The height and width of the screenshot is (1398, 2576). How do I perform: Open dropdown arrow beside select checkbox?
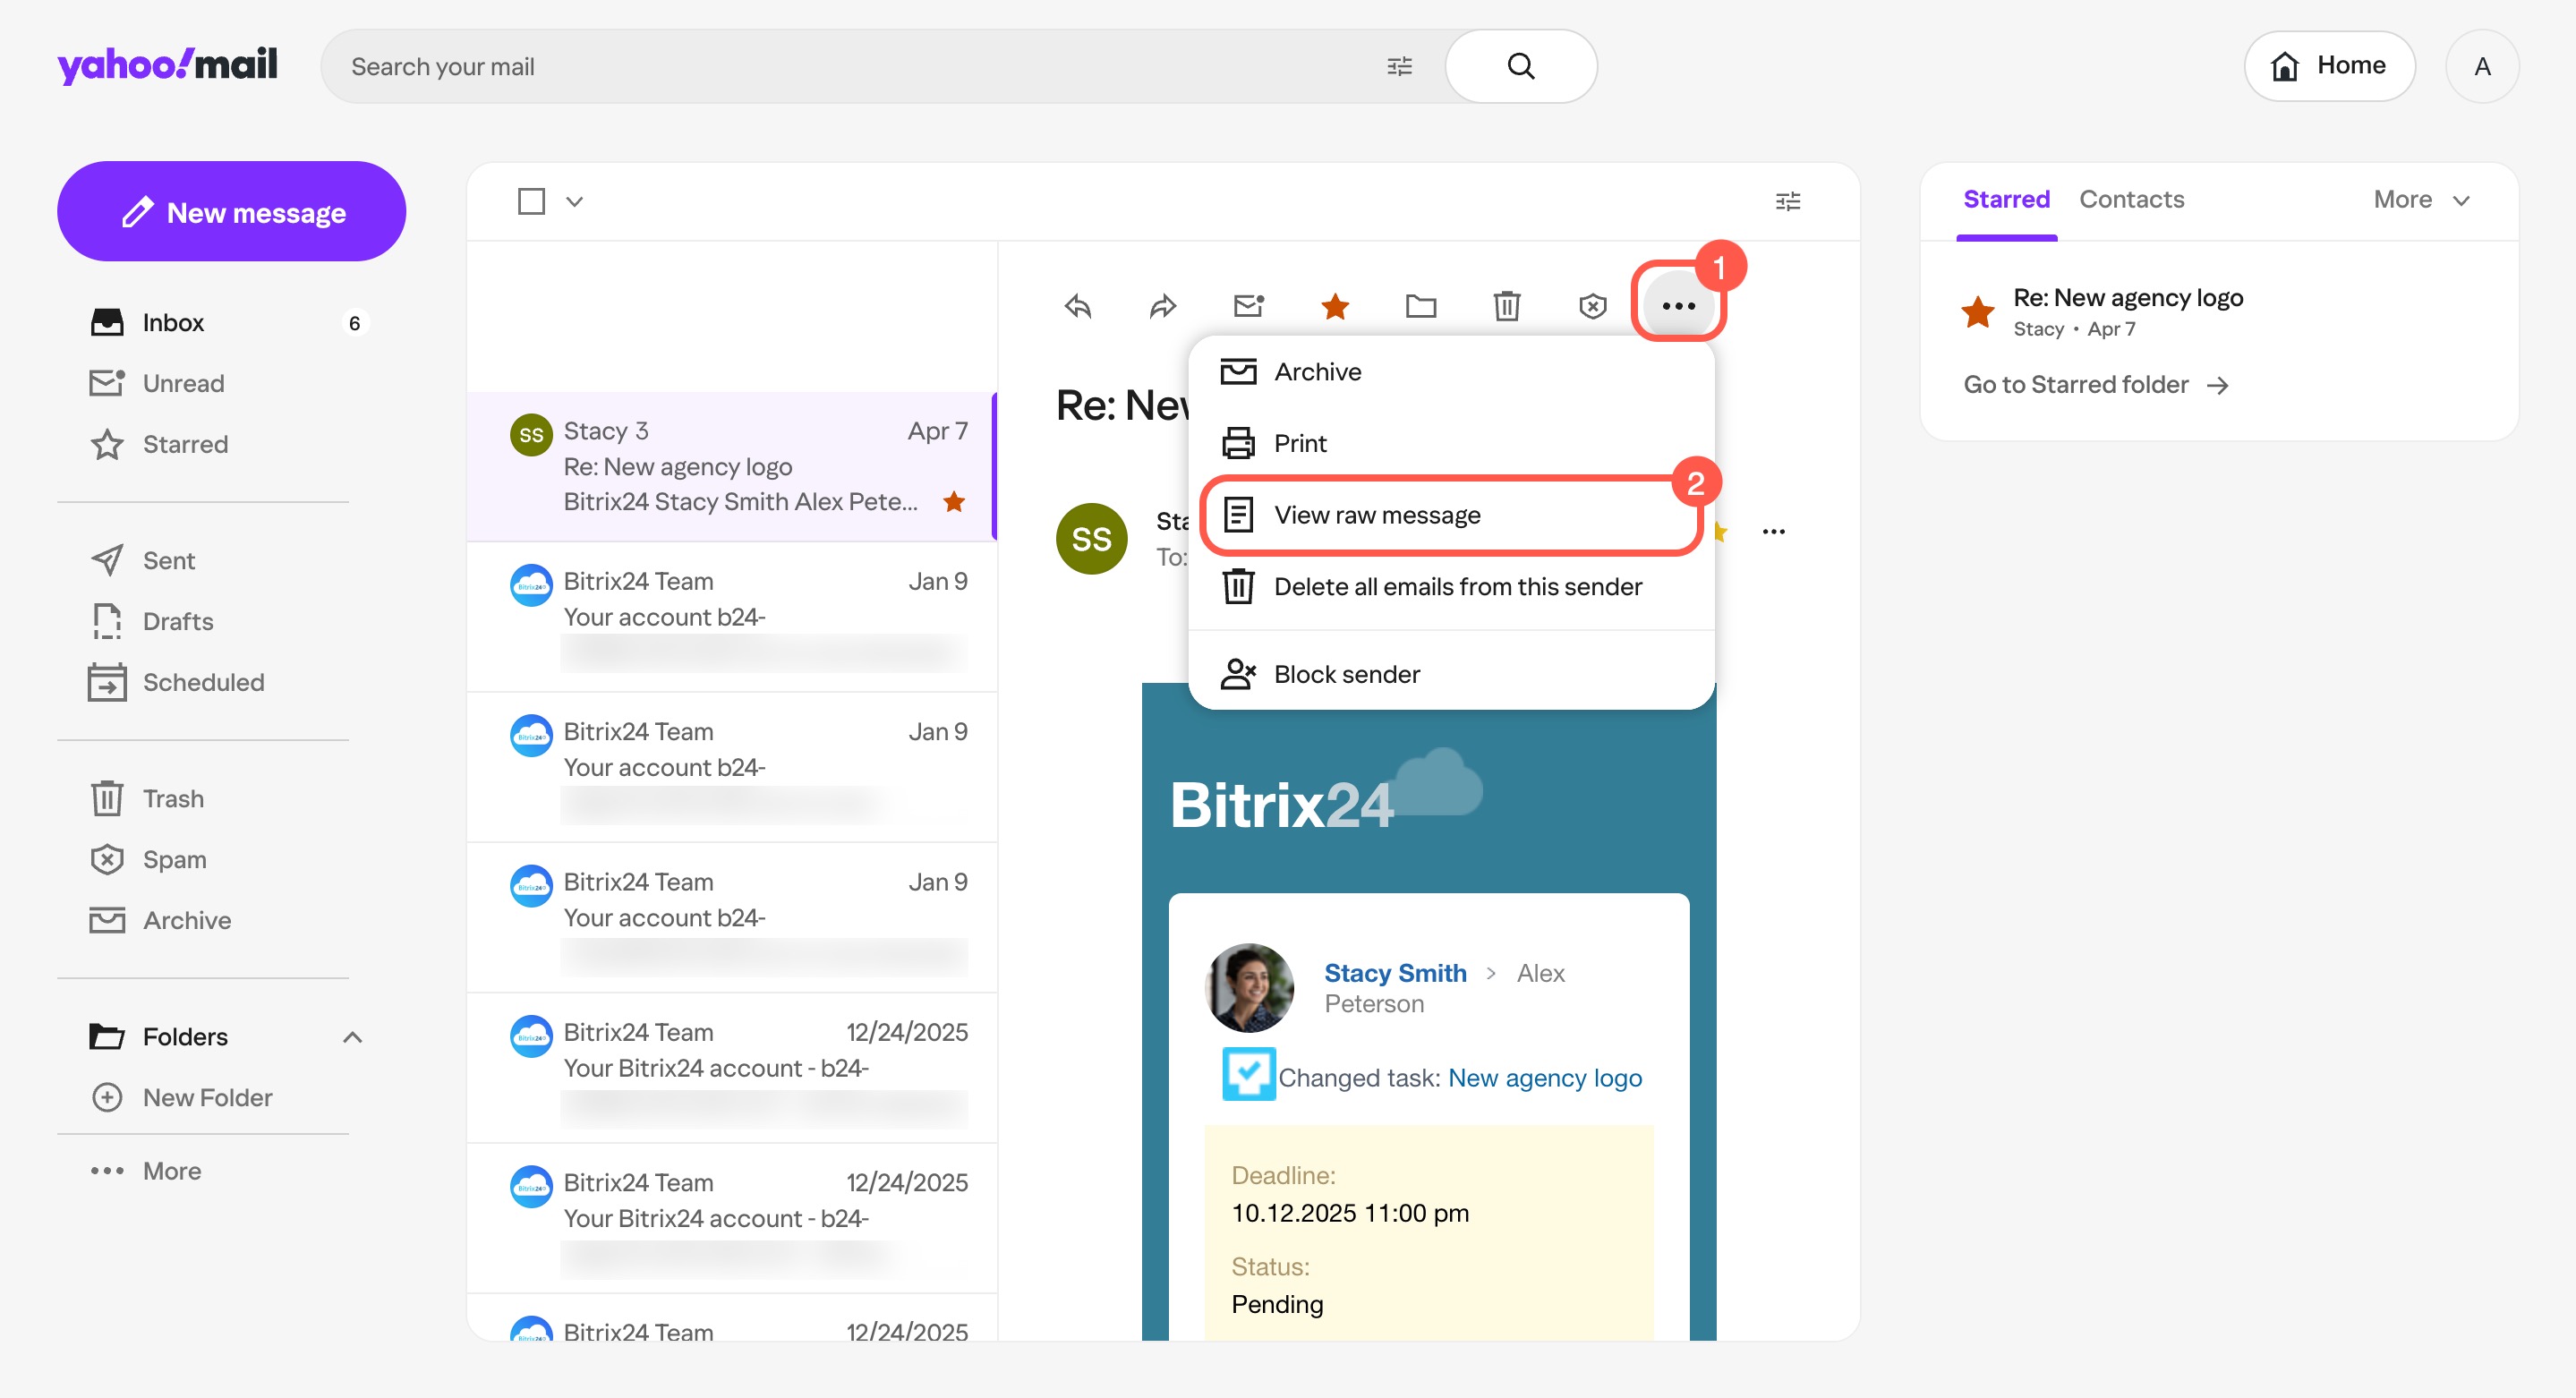[x=574, y=201]
